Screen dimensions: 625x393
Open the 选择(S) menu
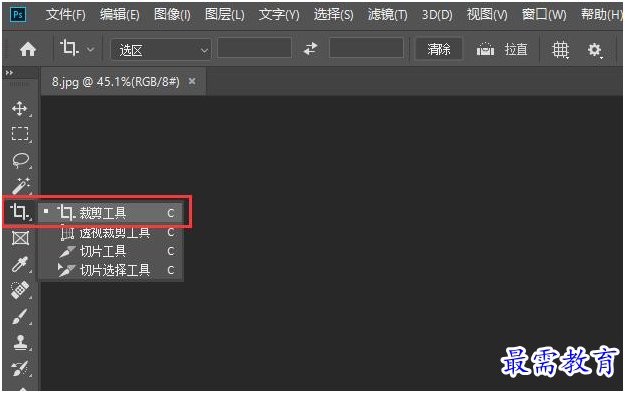(x=334, y=15)
